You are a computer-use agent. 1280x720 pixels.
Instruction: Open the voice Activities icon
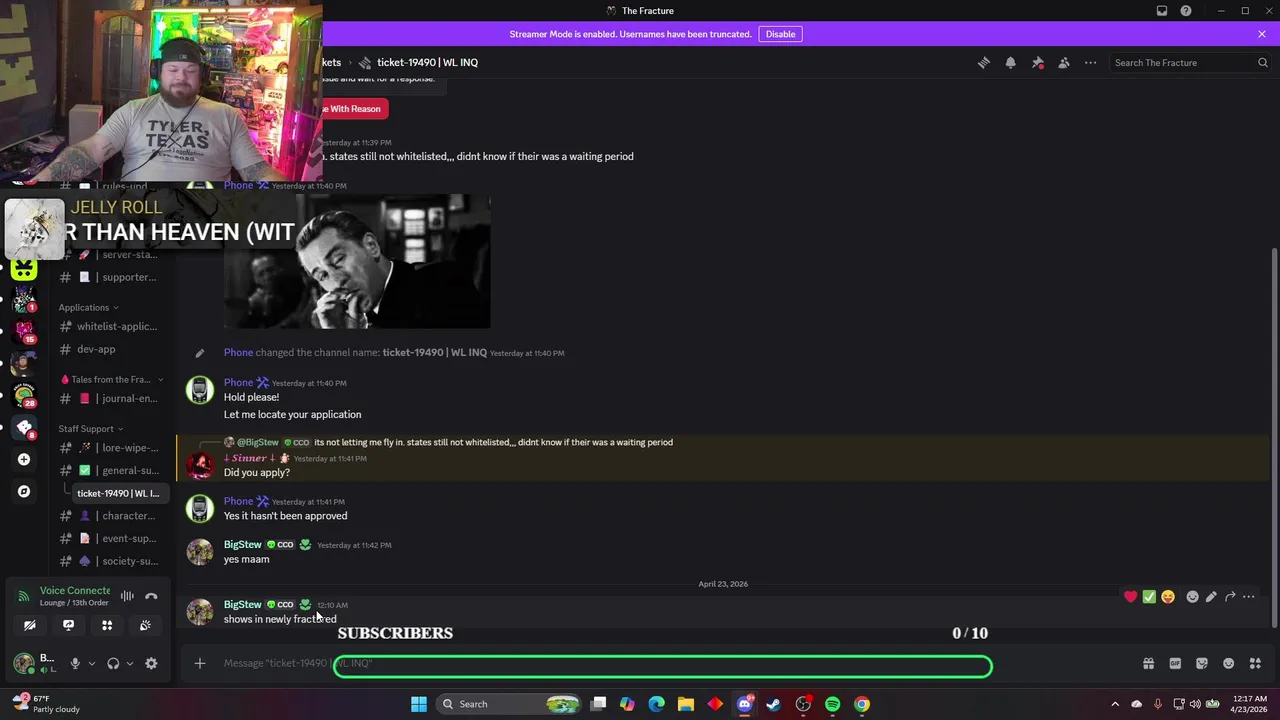click(107, 626)
